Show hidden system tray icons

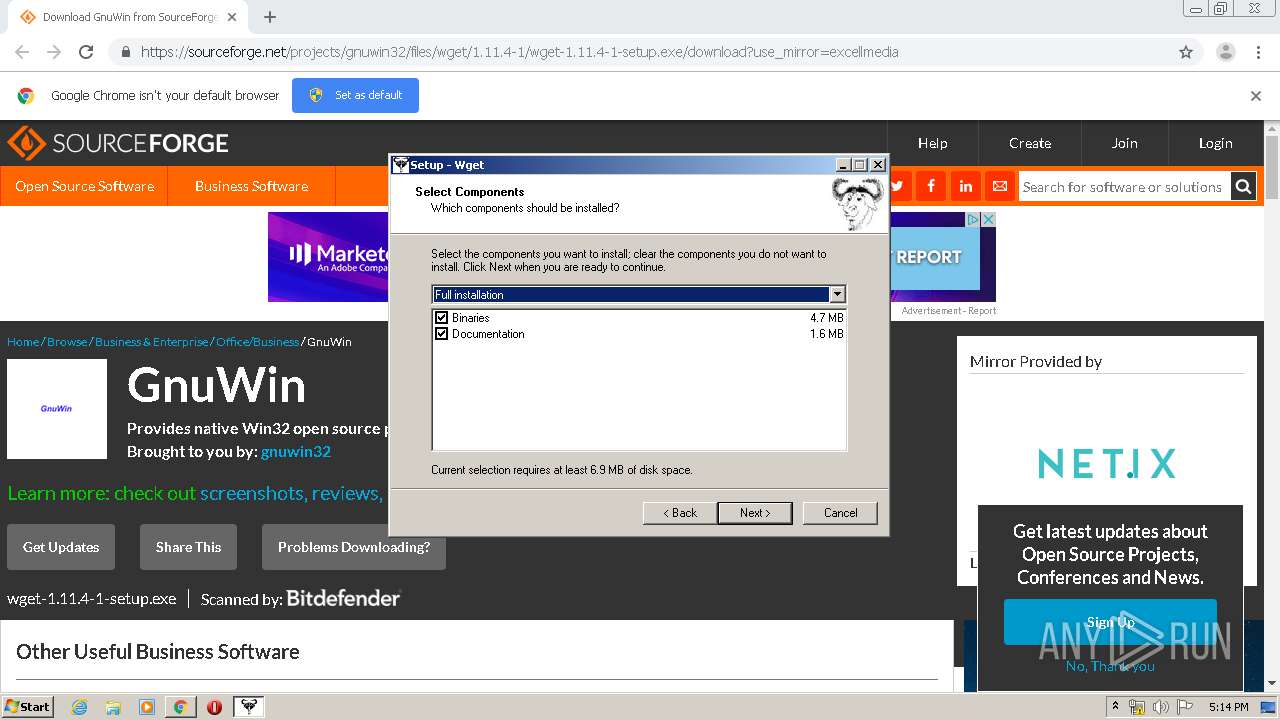tap(1116, 706)
